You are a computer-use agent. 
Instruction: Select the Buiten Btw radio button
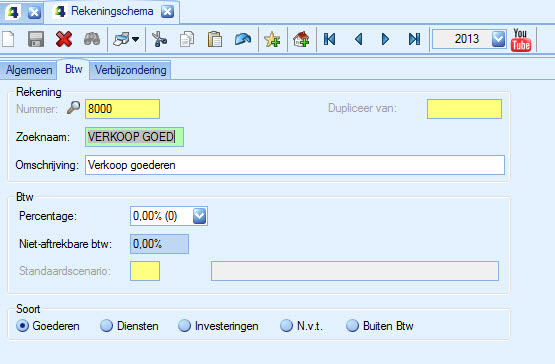(x=353, y=326)
